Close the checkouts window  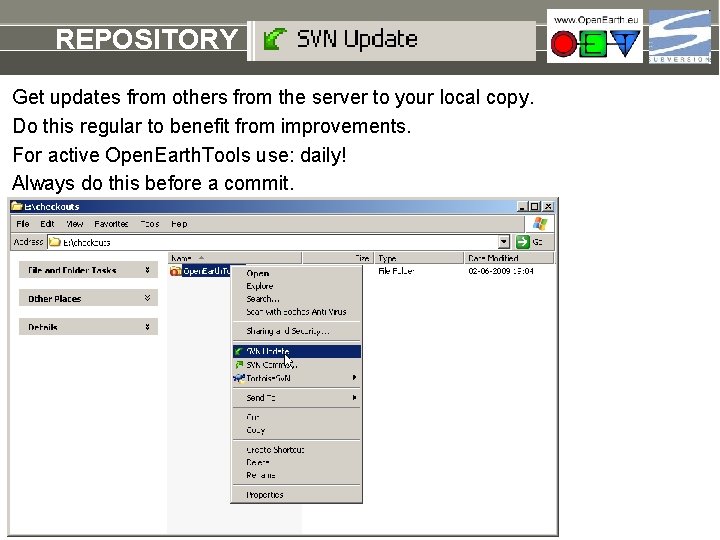pyautogui.click(x=548, y=207)
